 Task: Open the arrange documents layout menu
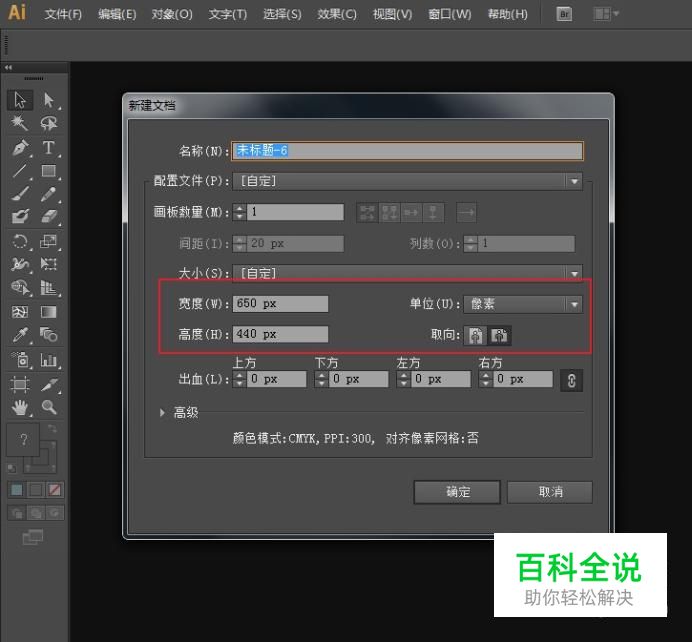point(606,14)
